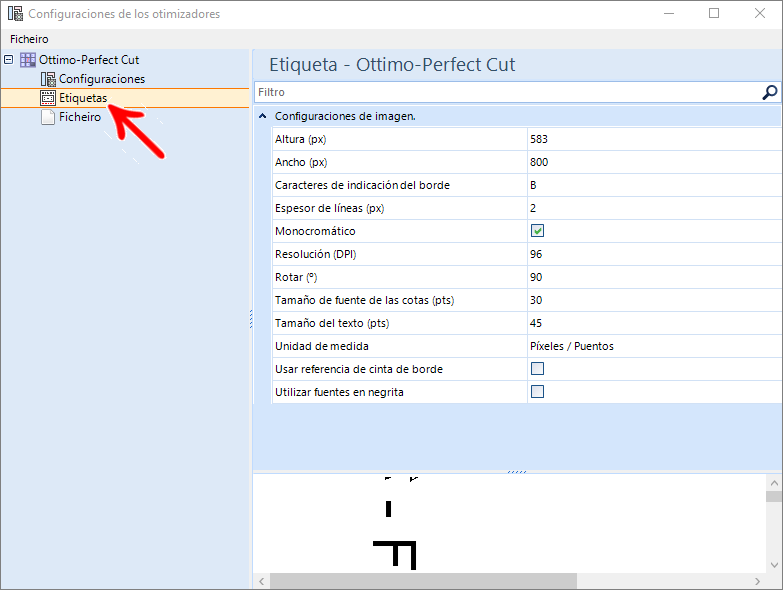This screenshot has width=783, height=590.
Task: Open Configuraciones in the tree
Action: pos(102,79)
